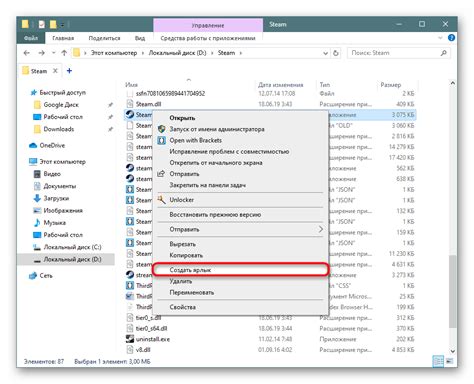Click the shield icon for admin launch
The image size is (474, 384).
pos(161,129)
